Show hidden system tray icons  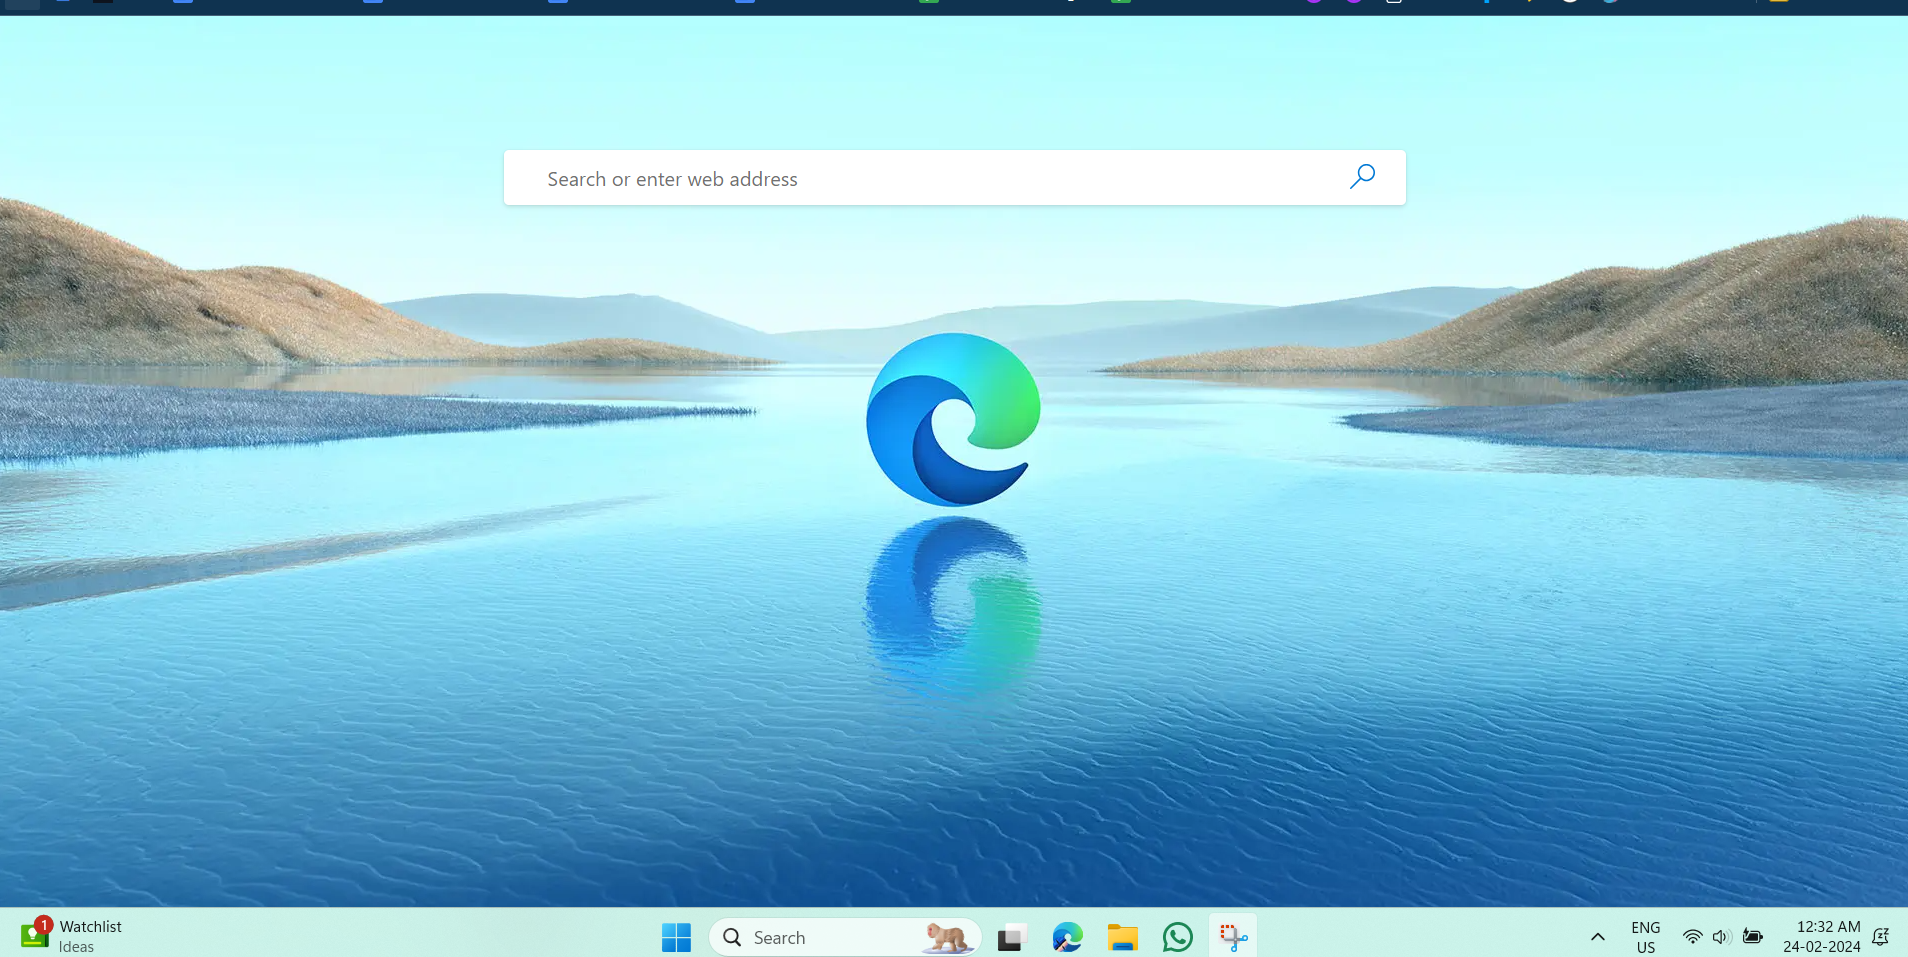click(1597, 937)
